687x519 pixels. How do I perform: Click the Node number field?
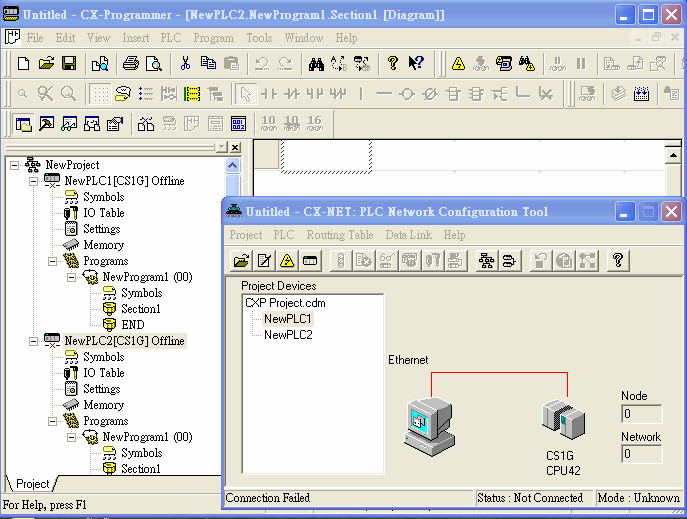641,414
